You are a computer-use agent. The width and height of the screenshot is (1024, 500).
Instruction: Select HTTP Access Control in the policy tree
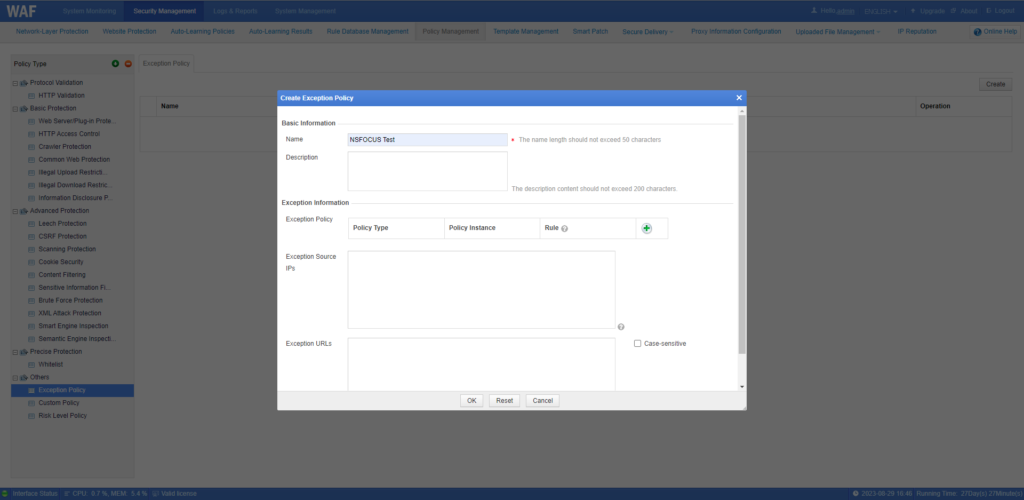click(x=69, y=134)
